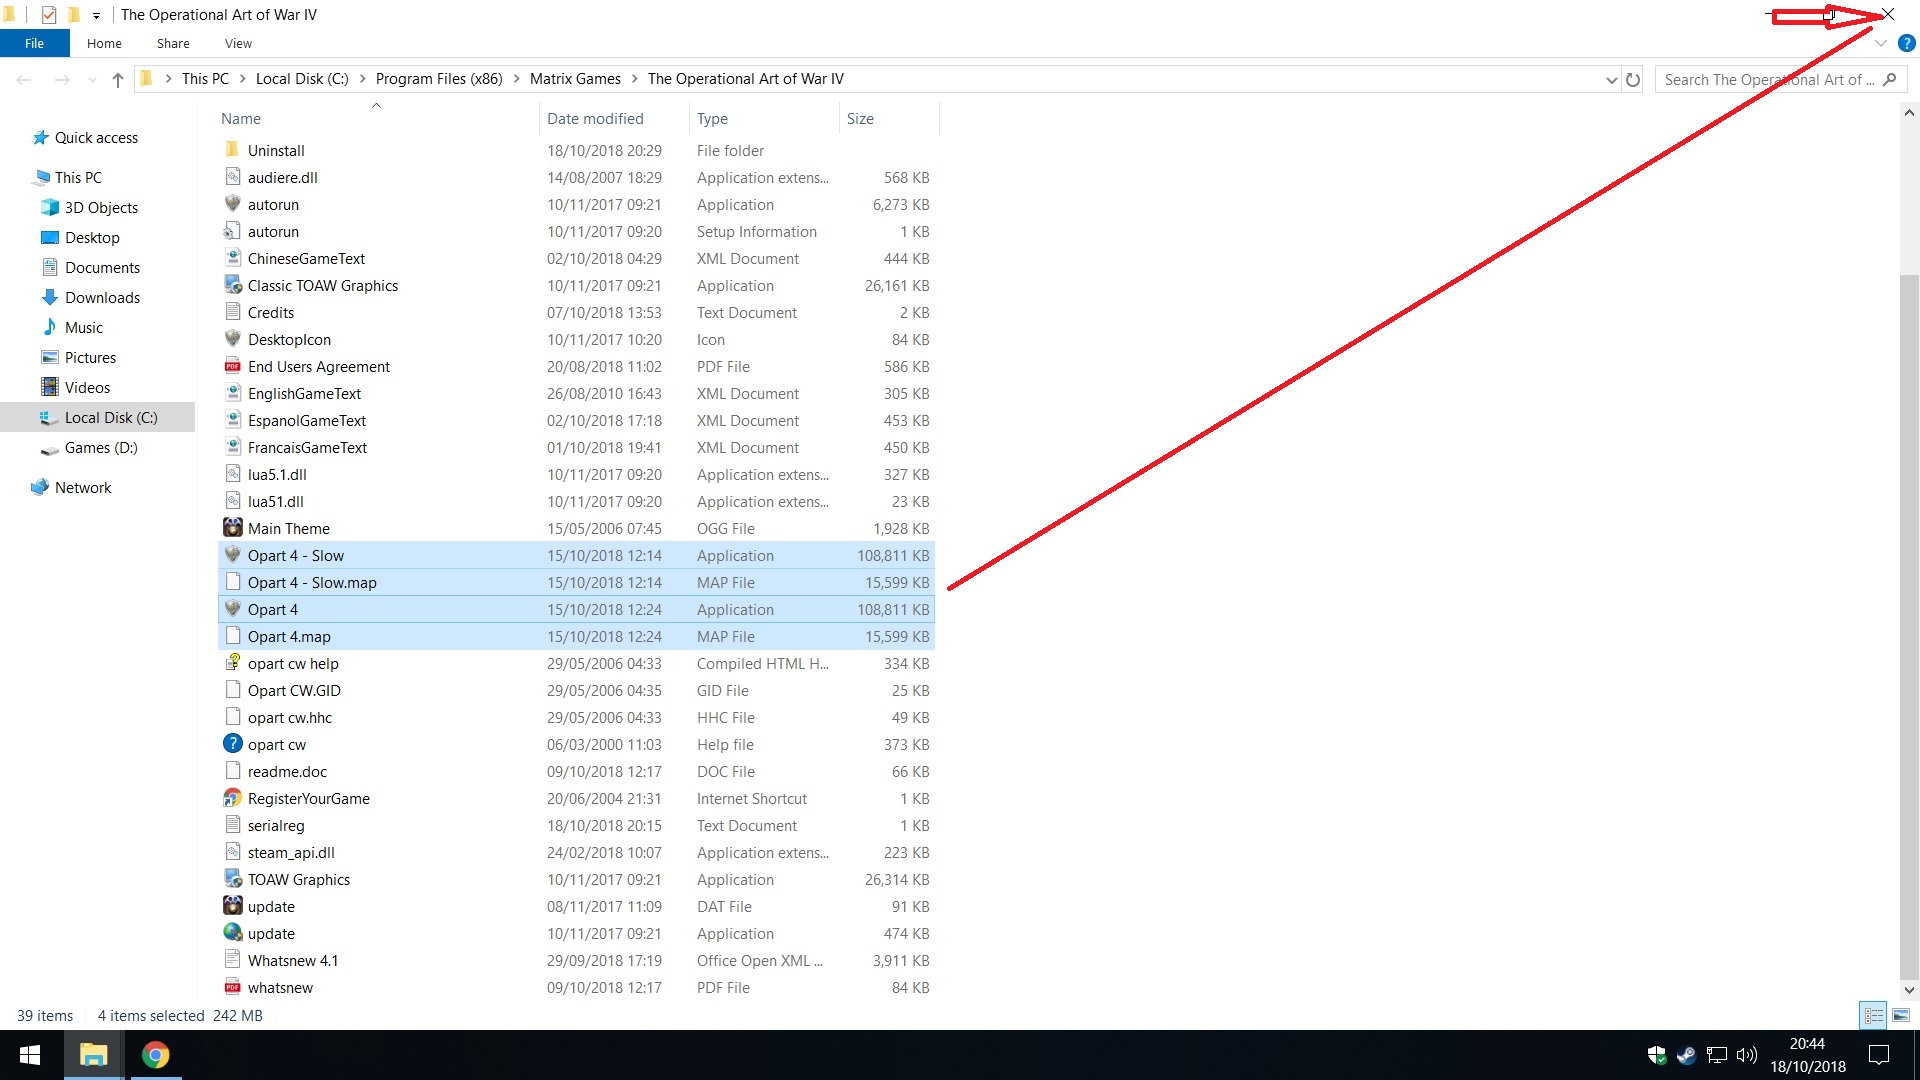Screen dimensions: 1920x1080
Task: Expand the ribbon with the chevron
Action: pos(1881,44)
